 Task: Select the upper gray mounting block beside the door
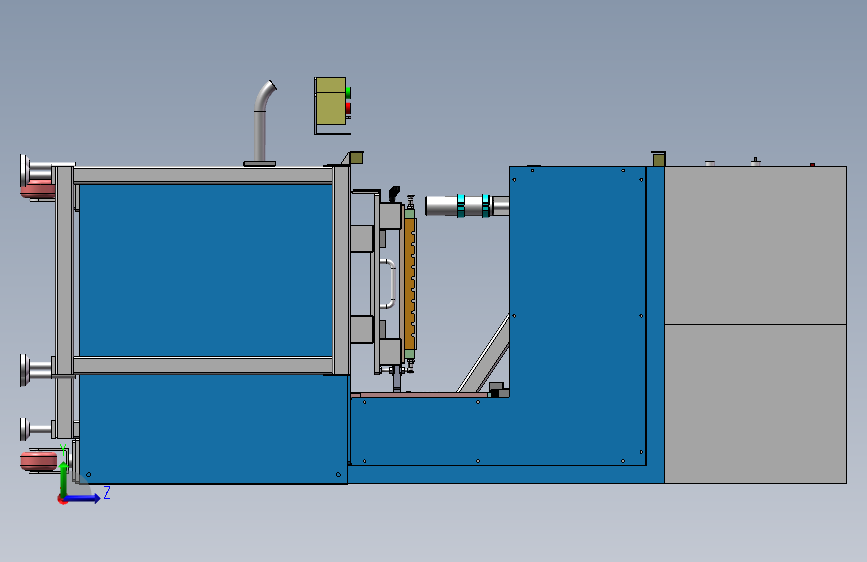click(362, 238)
